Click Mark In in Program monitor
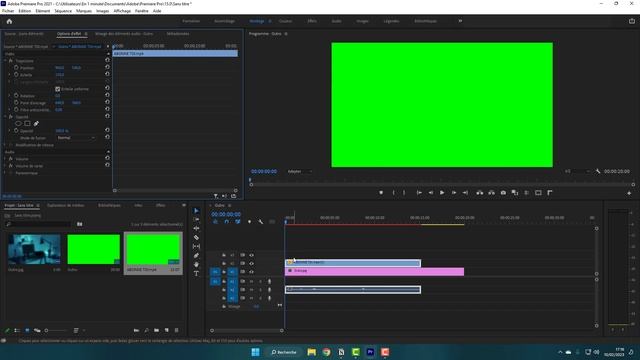The image size is (640, 360). (393, 193)
